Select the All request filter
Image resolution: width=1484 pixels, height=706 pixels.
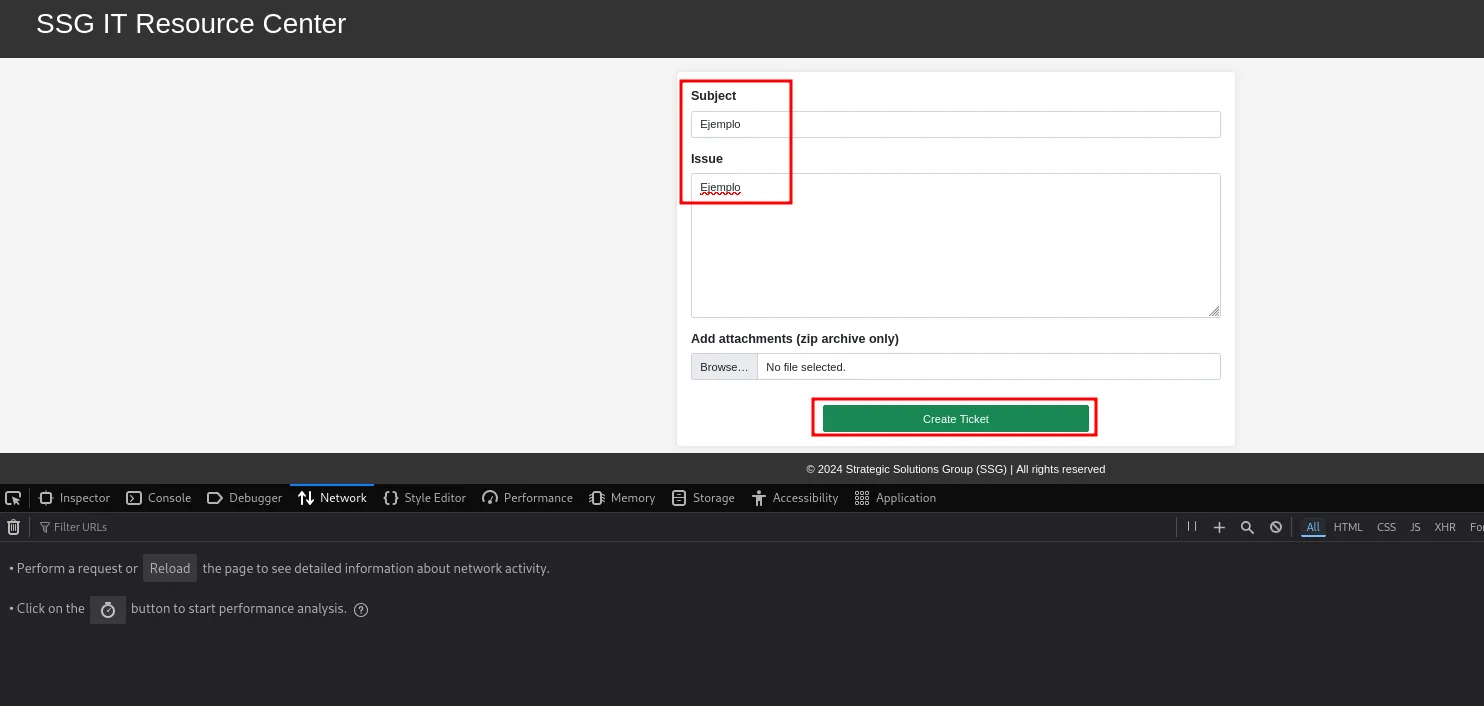click(x=1313, y=527)
